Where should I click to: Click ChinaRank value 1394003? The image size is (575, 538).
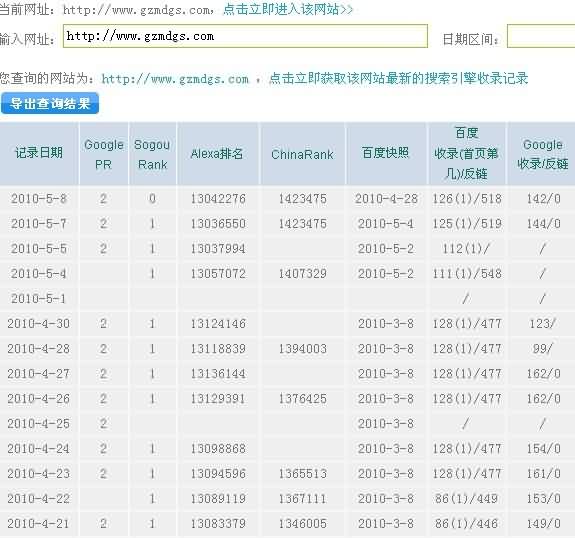pyautogui.click(x=303, y=348)
